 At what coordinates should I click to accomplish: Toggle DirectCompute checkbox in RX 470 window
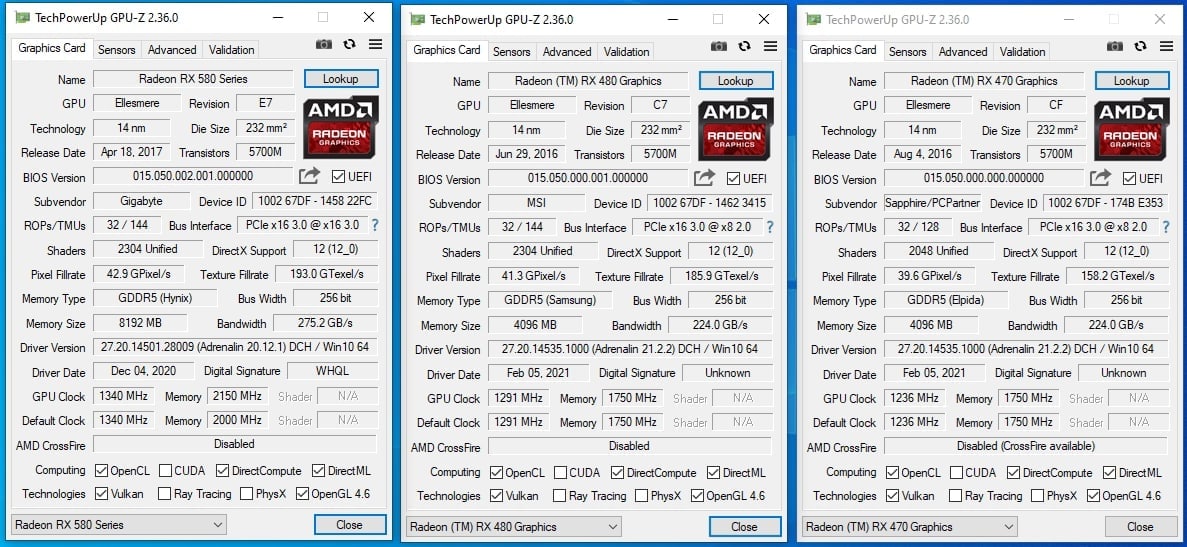1014,473
